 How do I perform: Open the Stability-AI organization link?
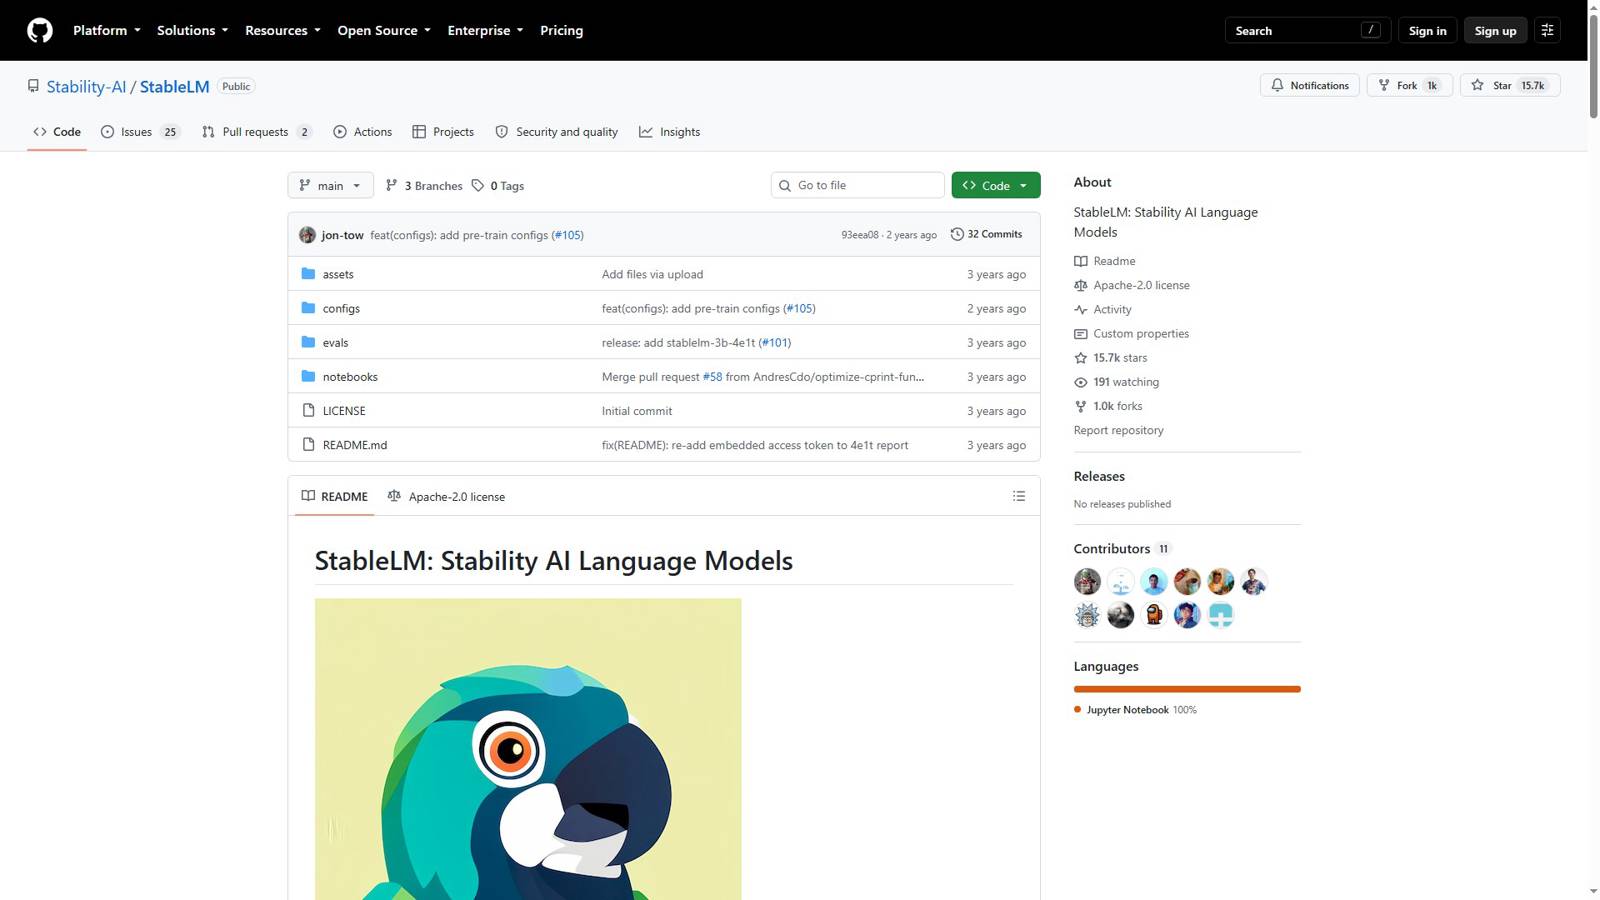point(86,86)
